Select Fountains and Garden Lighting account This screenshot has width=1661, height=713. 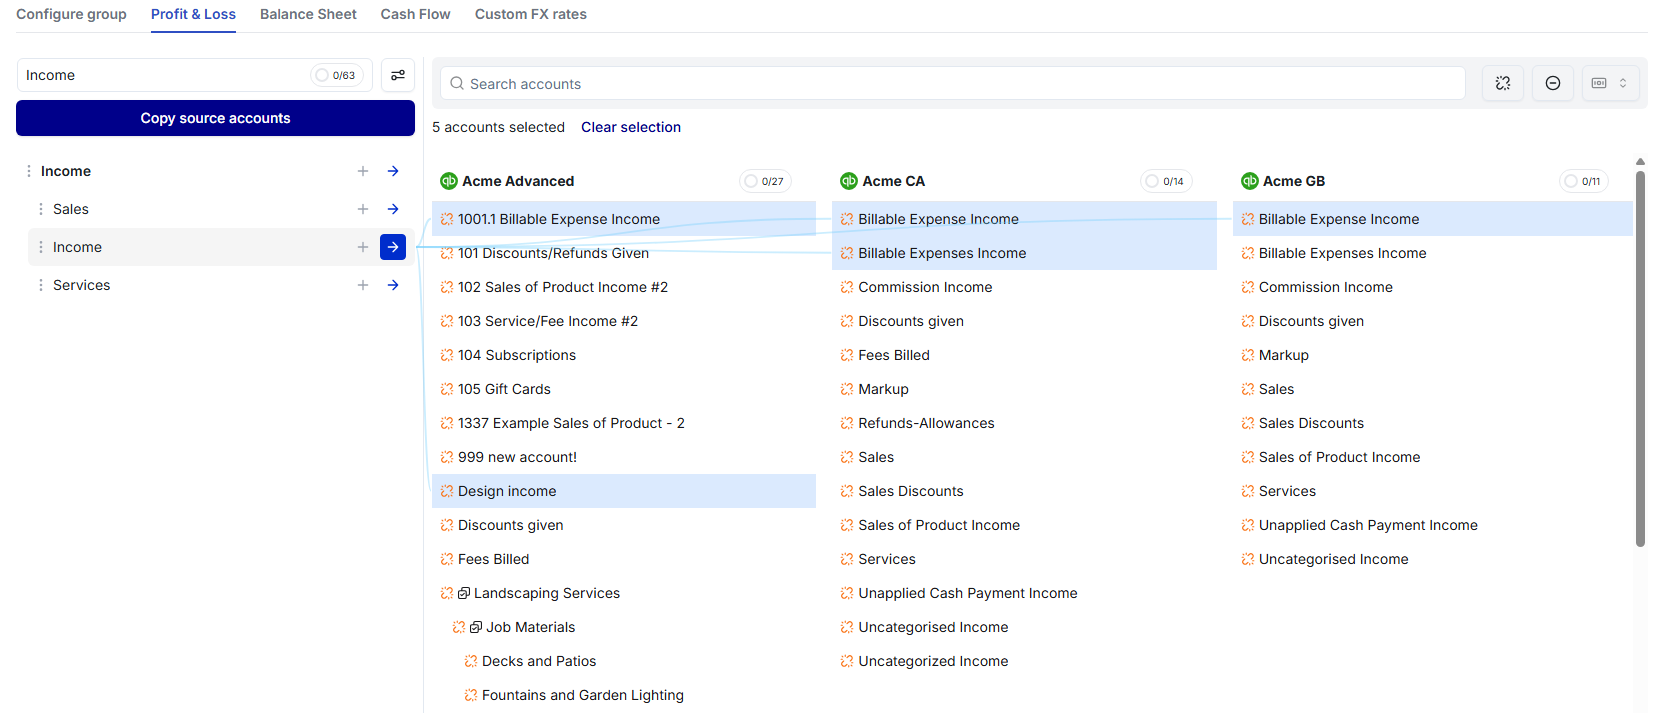click(x=624, y=695)
